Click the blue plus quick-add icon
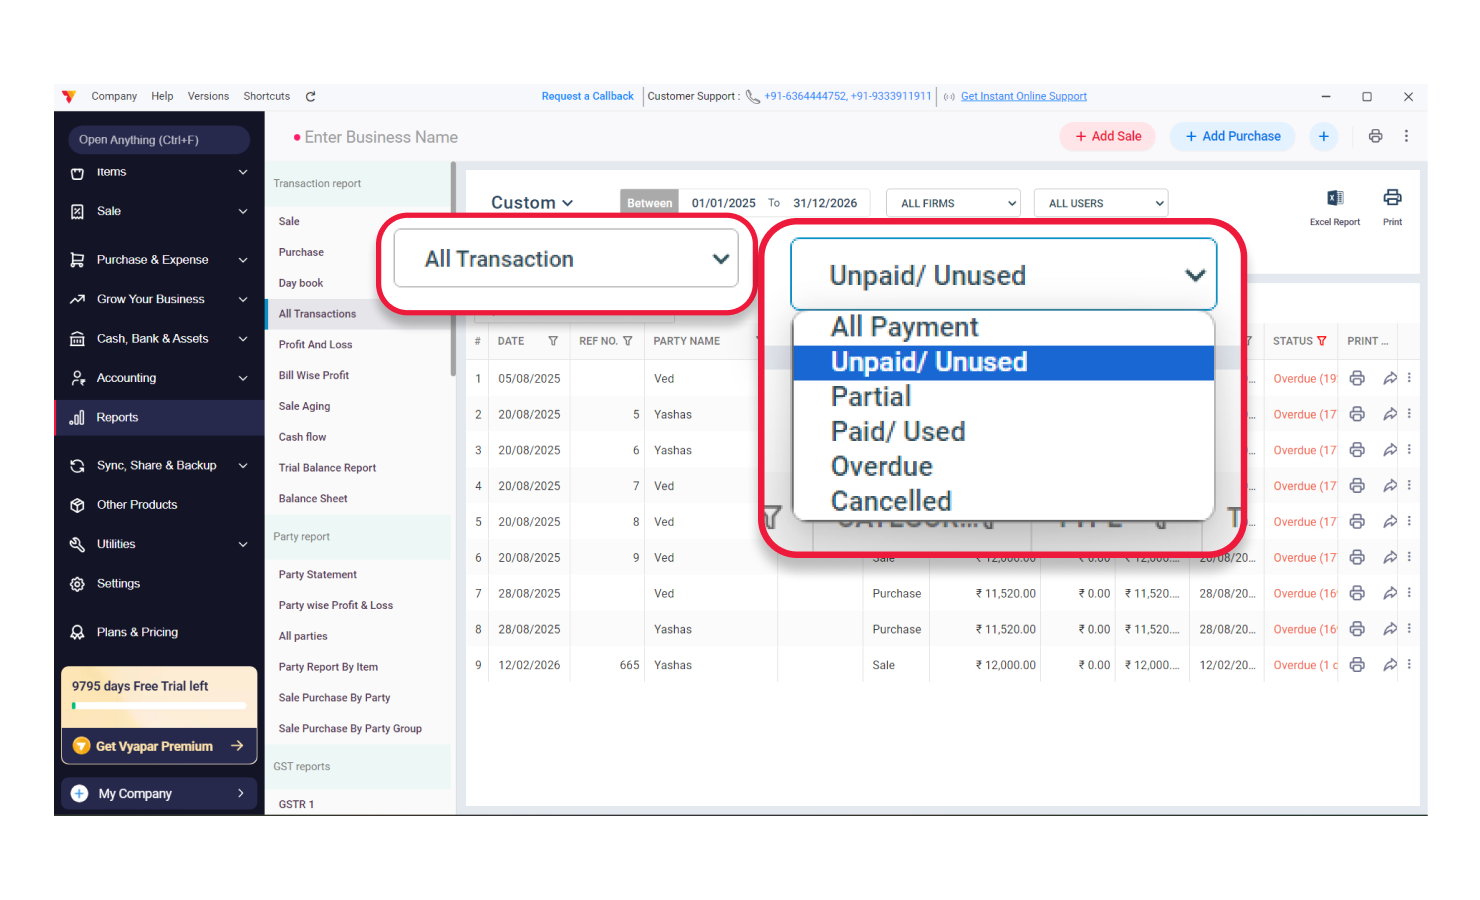 (x=1323, y=136)
